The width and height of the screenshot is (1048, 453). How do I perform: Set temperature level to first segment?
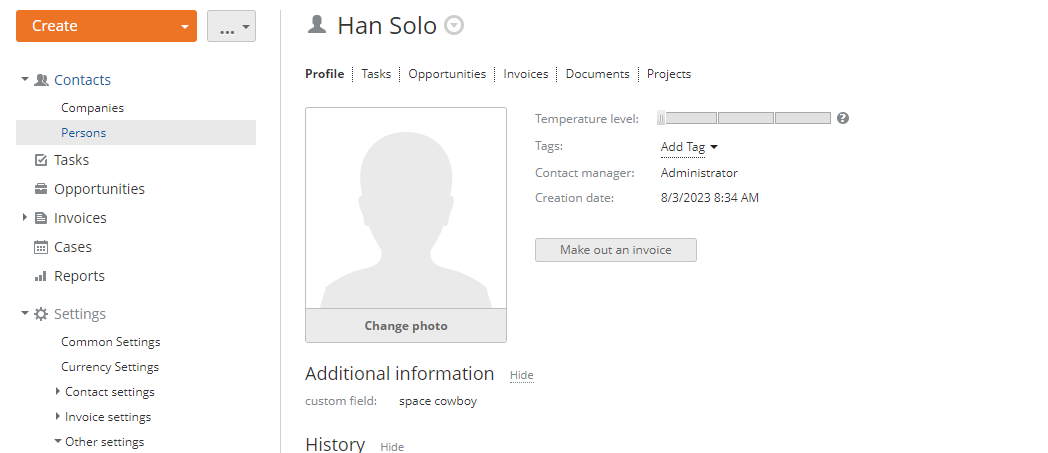[691, 118]
